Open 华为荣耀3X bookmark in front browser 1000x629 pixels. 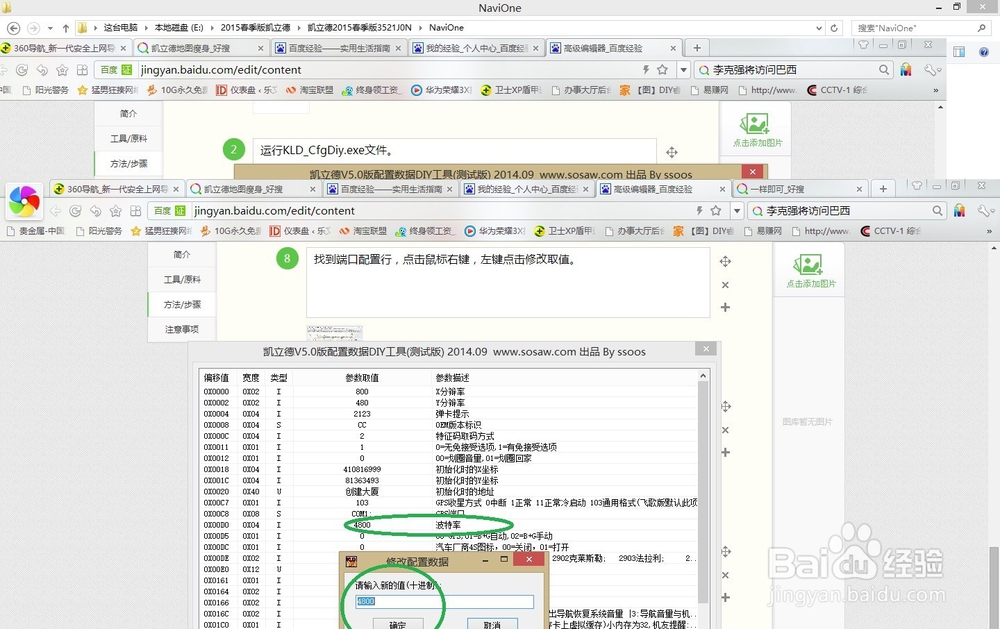(x=495, y=231)
